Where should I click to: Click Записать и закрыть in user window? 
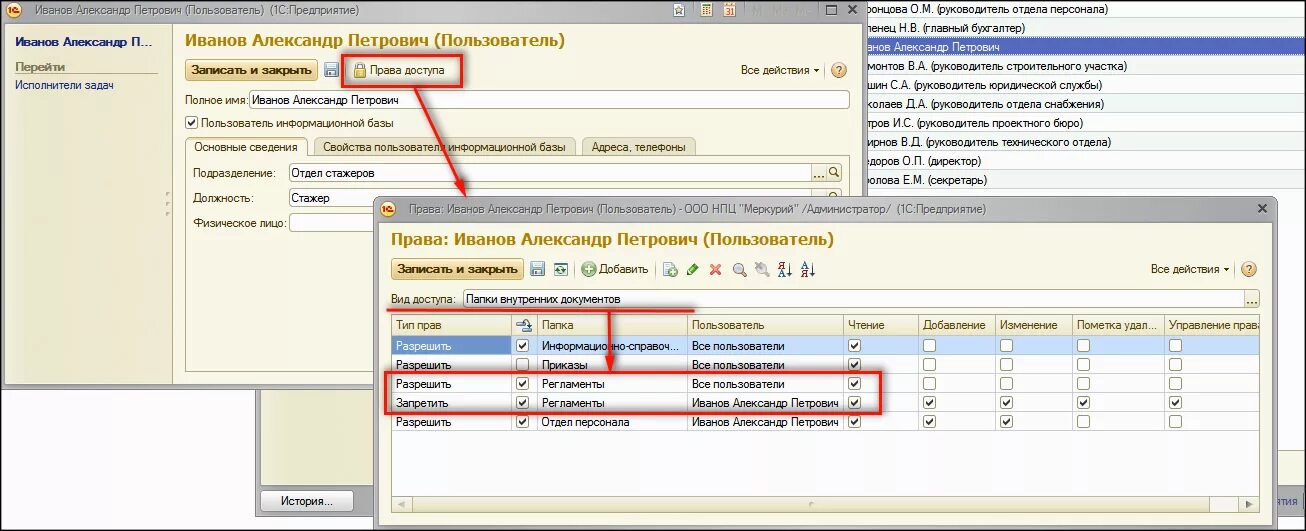(x=252, y=71)
